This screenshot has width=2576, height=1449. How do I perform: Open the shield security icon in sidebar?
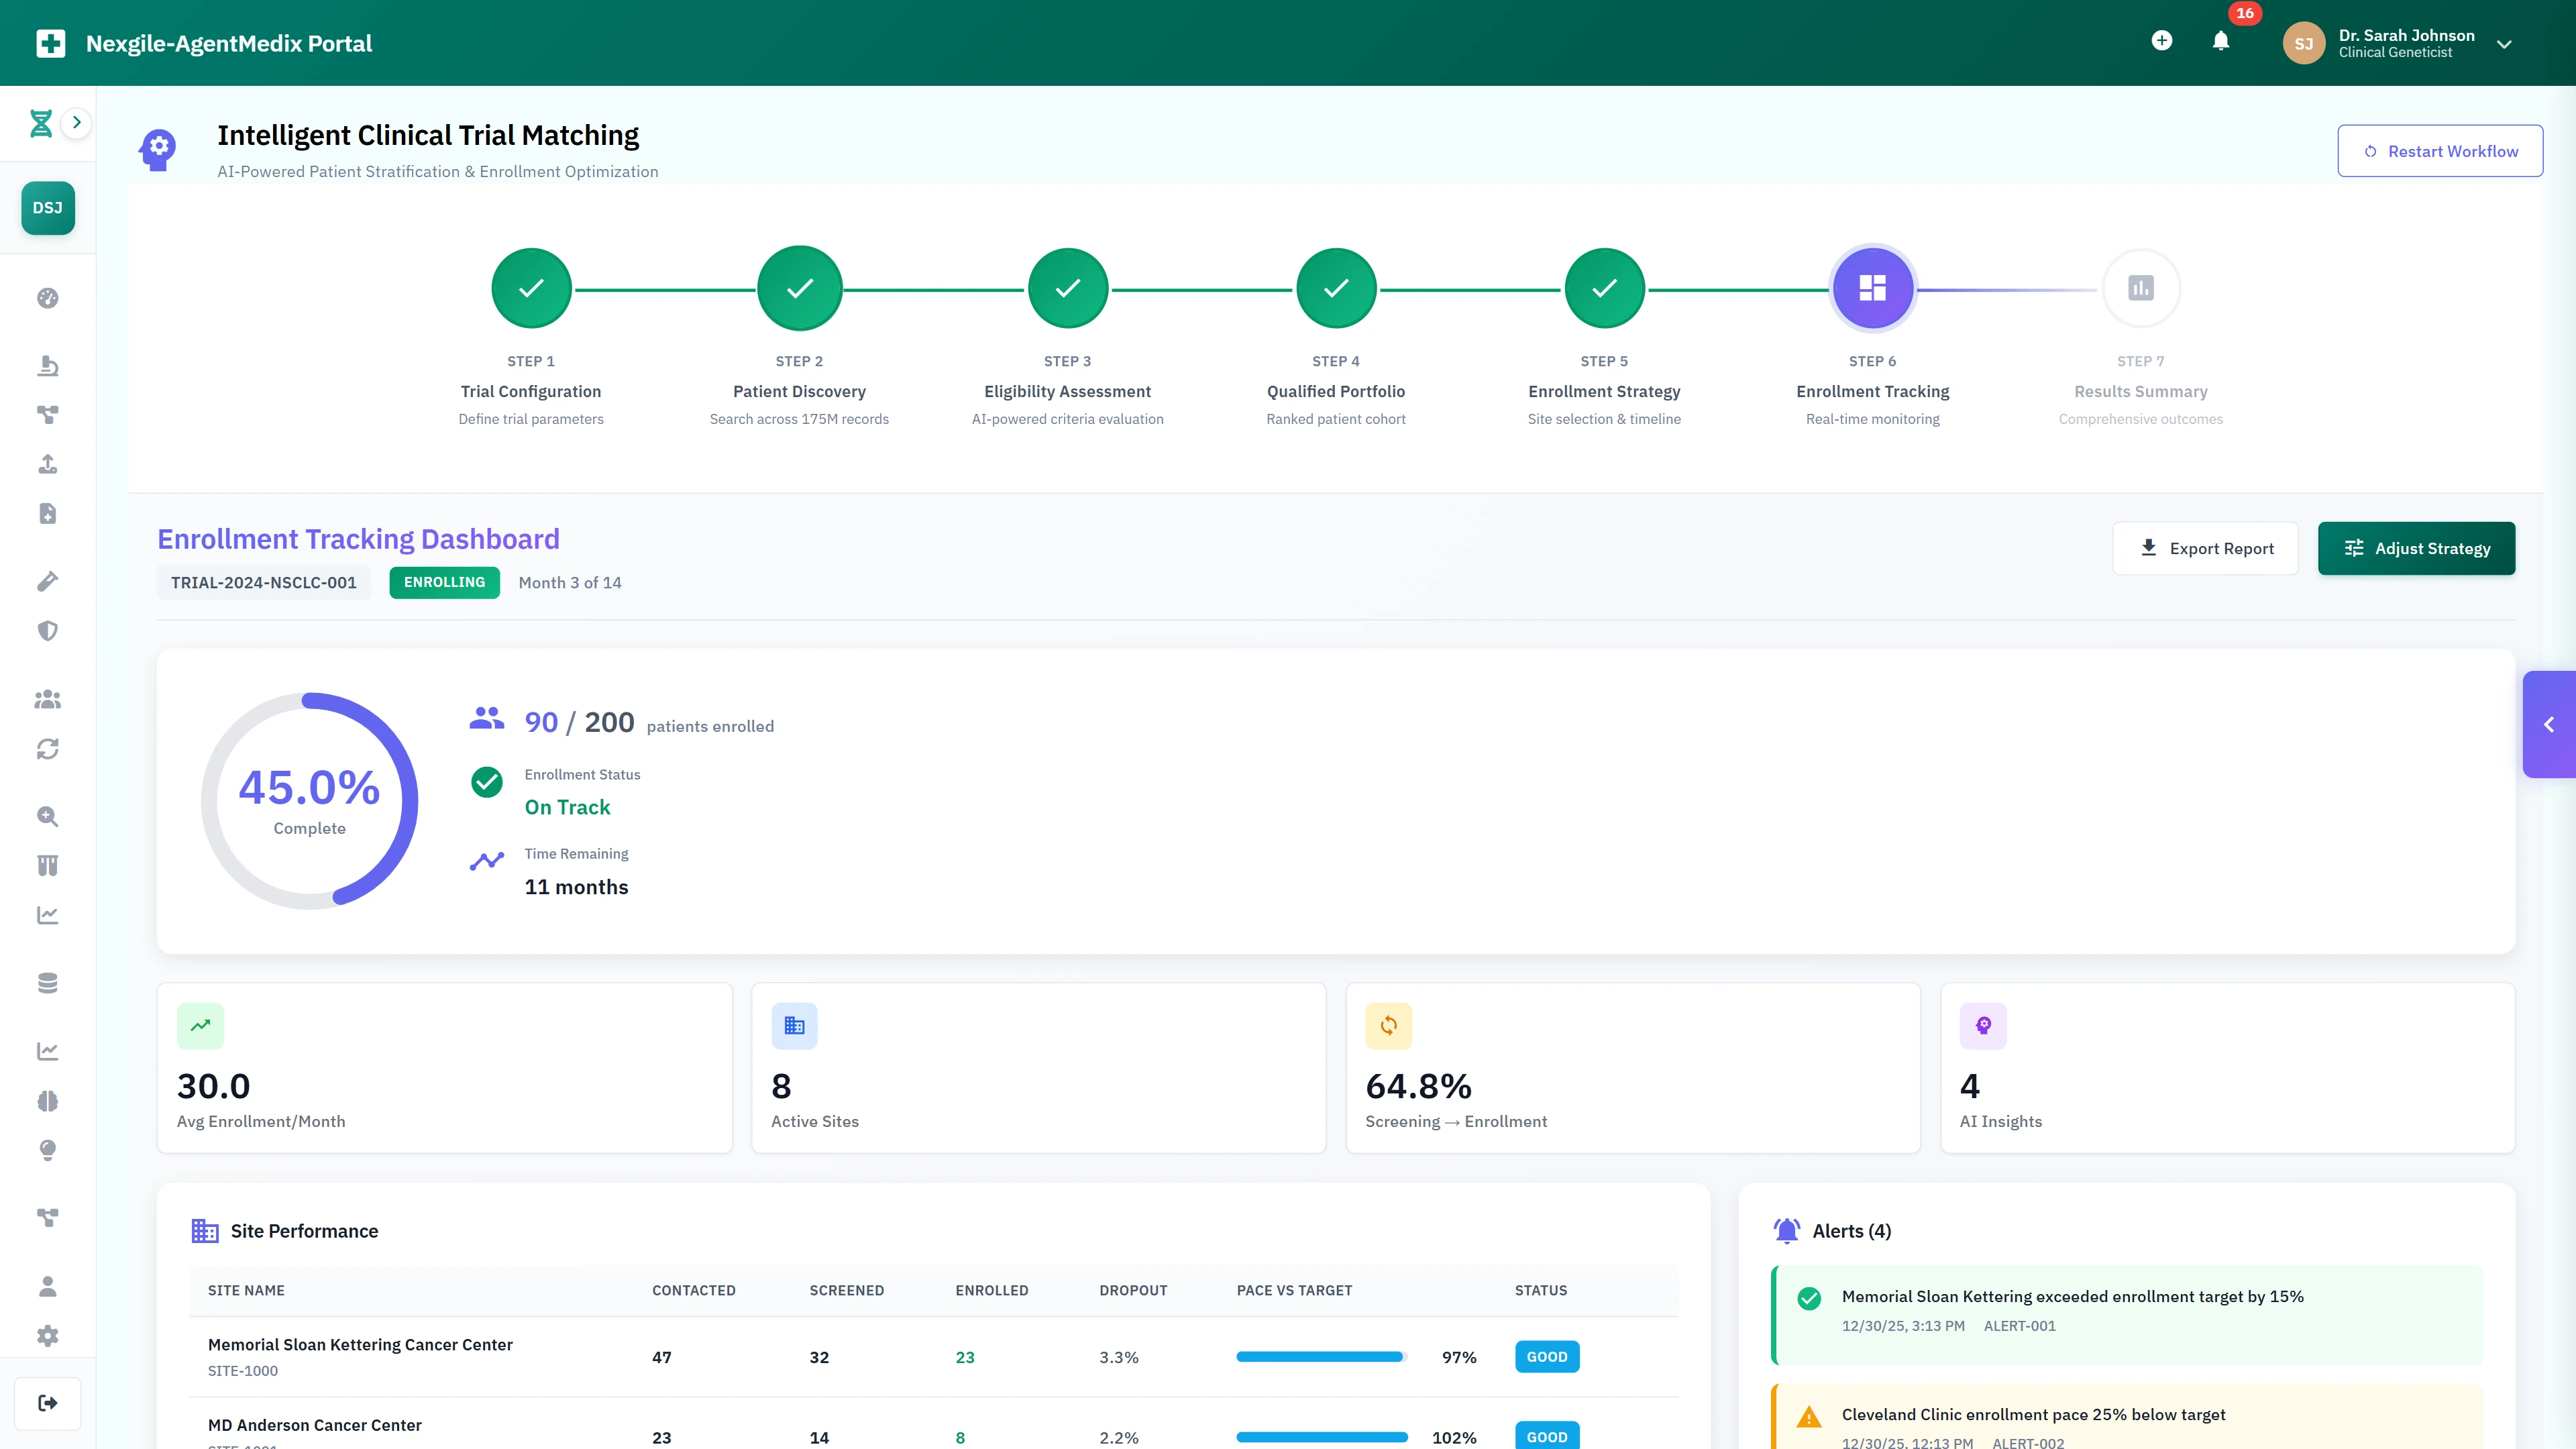[47, 630]
